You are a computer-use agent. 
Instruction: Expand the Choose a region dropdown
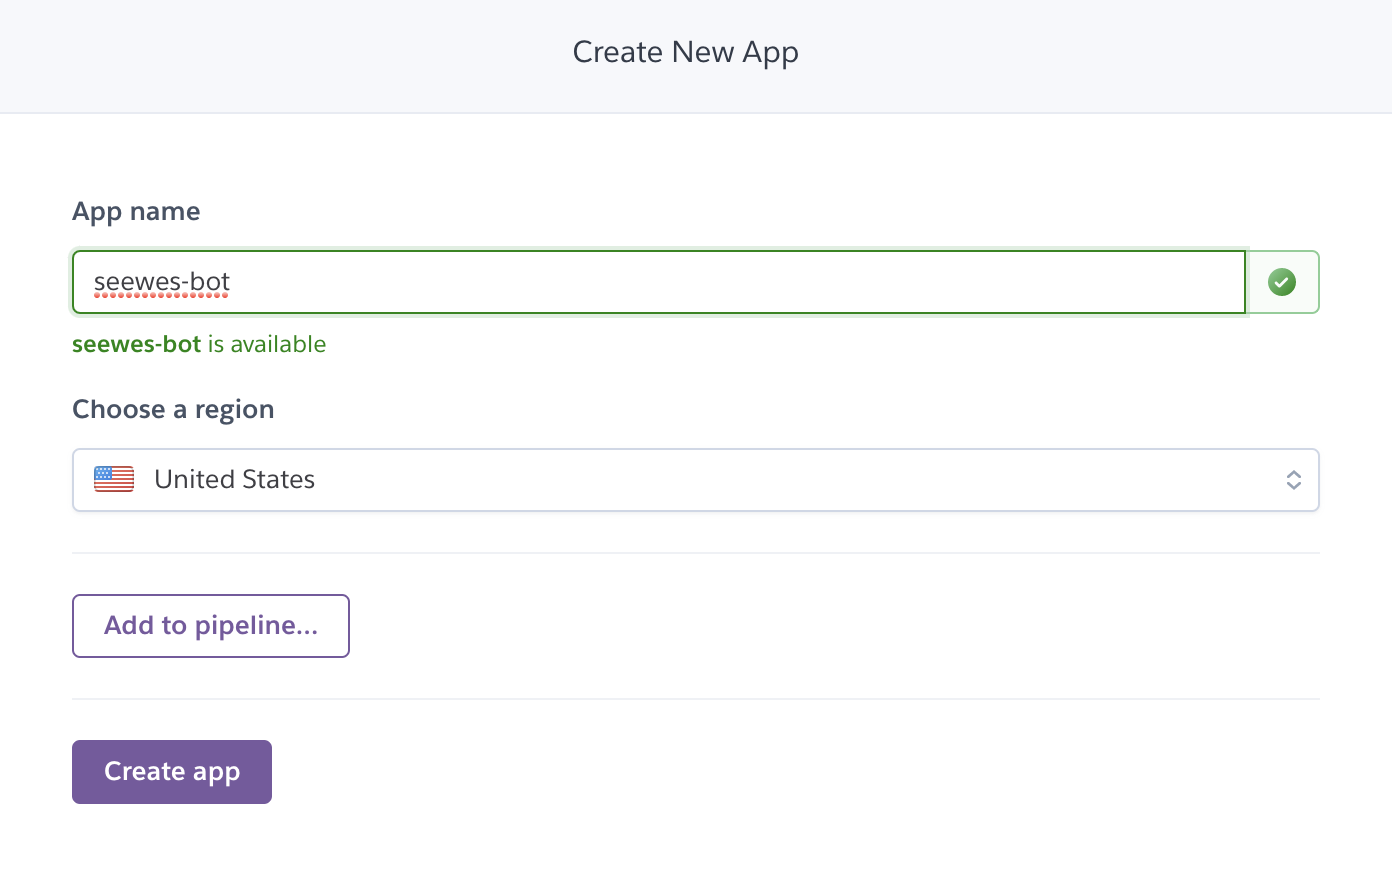pos(696,480)
